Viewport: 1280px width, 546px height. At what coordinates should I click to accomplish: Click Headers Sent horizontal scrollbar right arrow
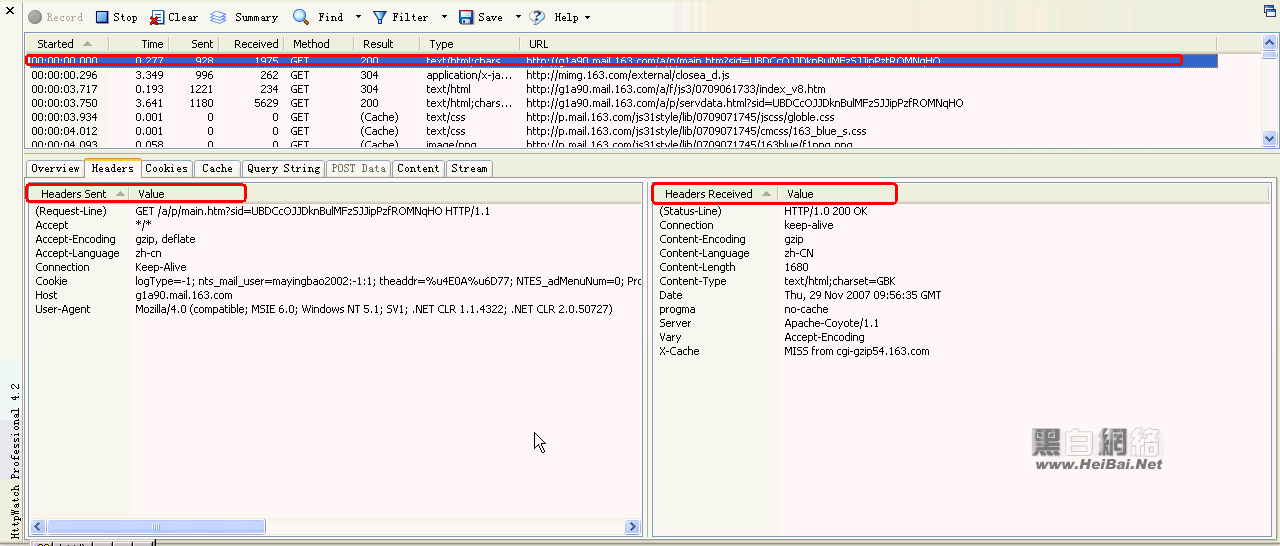pos(633,526)
